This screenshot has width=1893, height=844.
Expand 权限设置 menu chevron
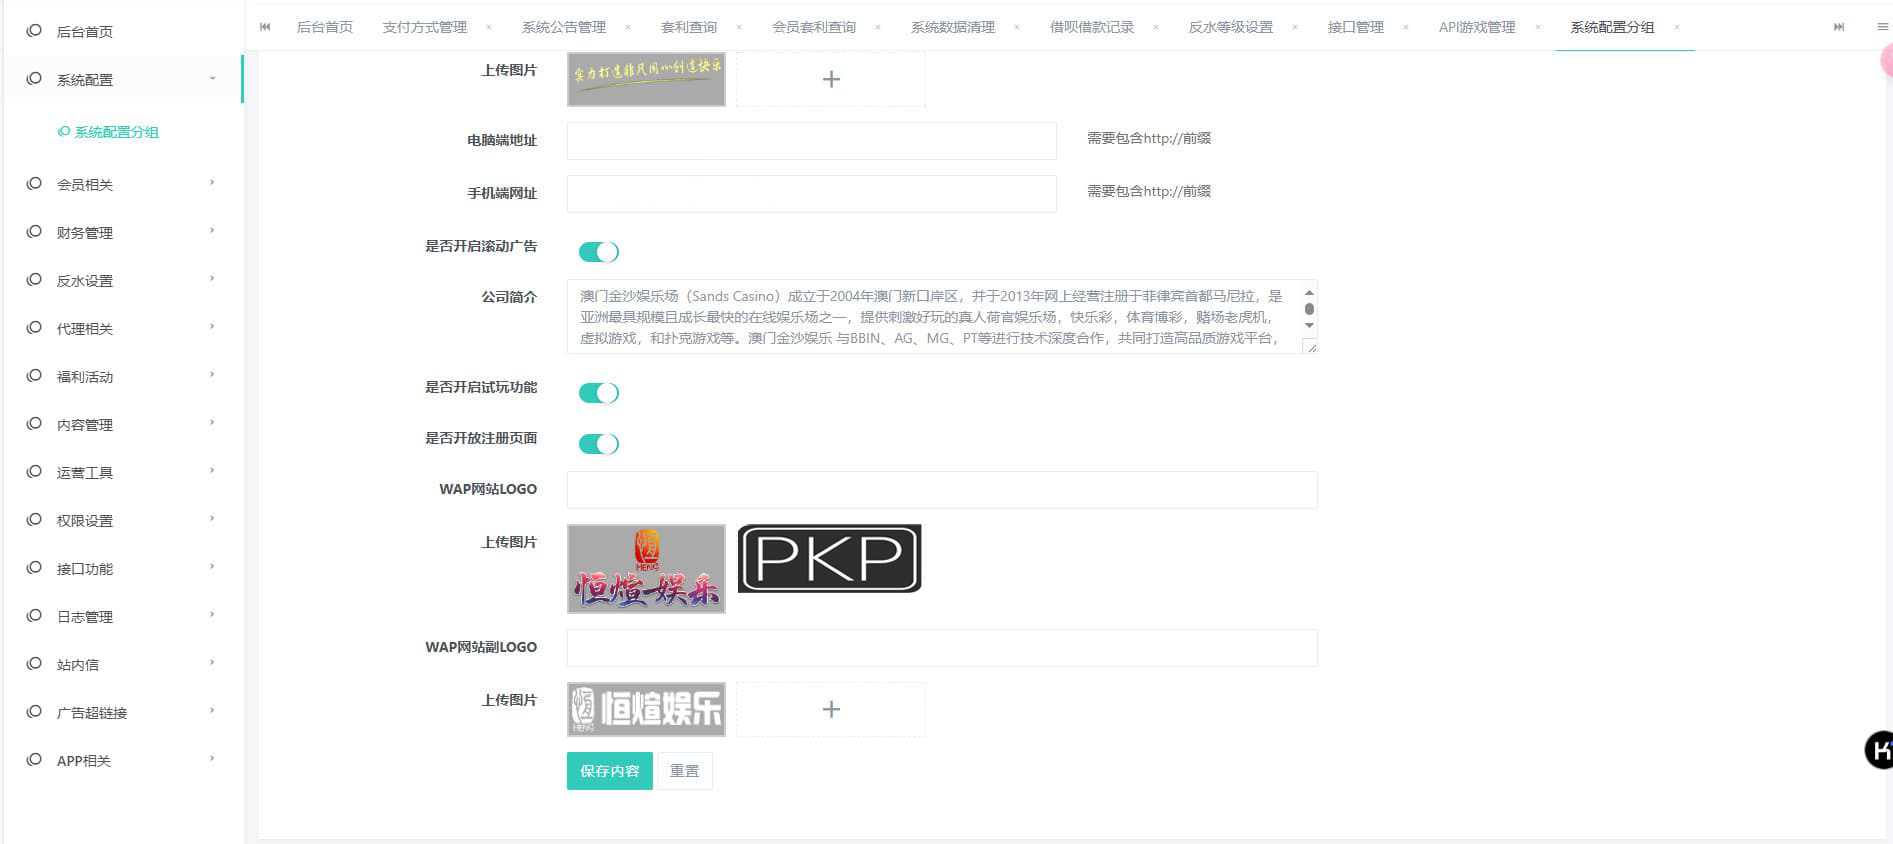click(x=212, y=519)
